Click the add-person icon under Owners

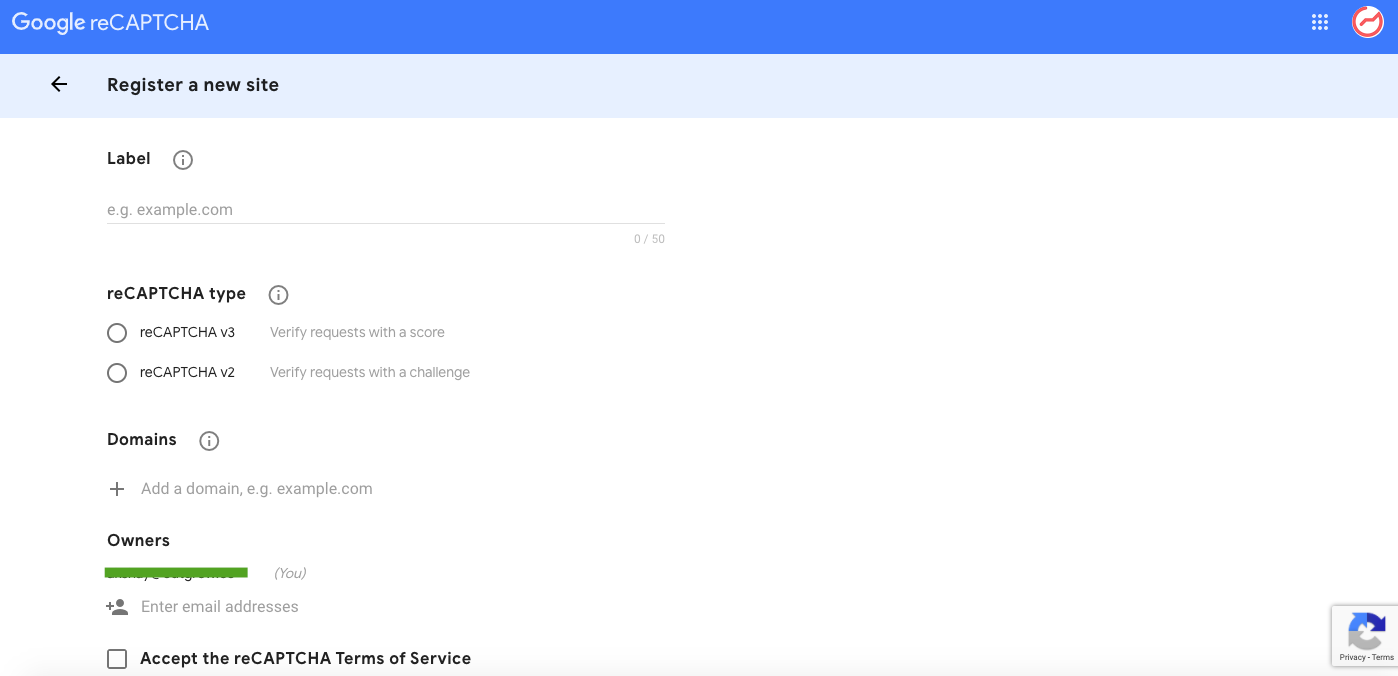coord(117,607)
